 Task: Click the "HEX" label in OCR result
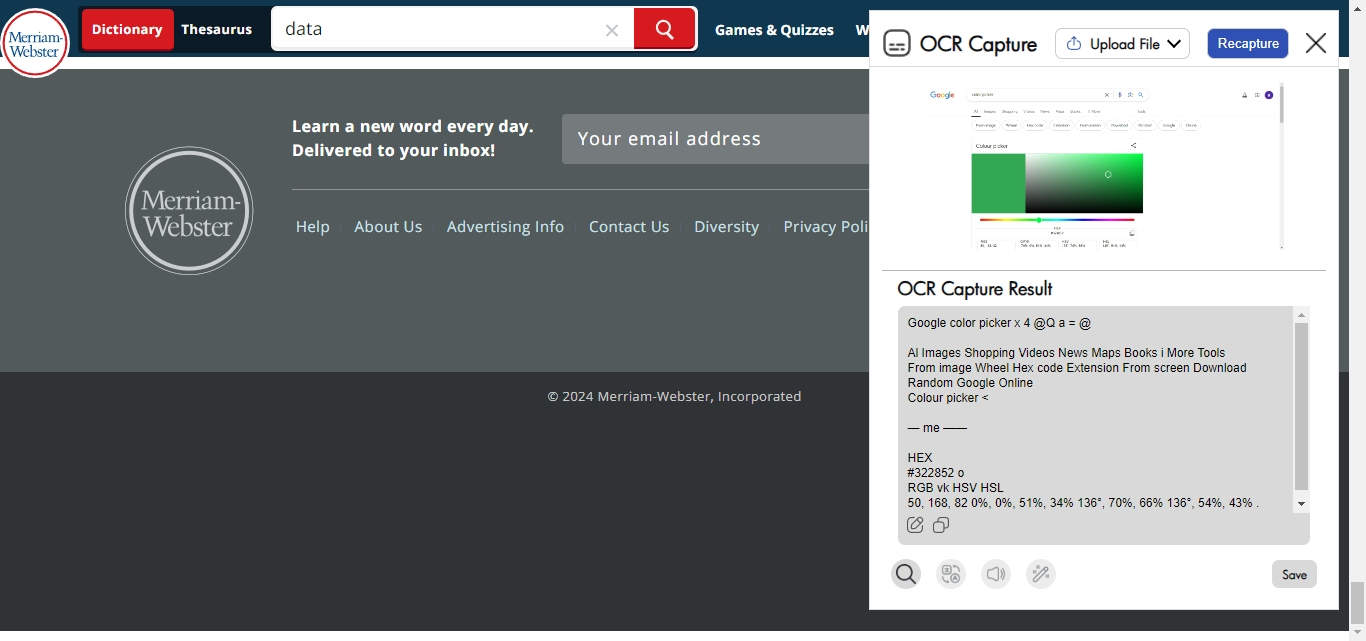pyautogui.click(x=920, y=458)
